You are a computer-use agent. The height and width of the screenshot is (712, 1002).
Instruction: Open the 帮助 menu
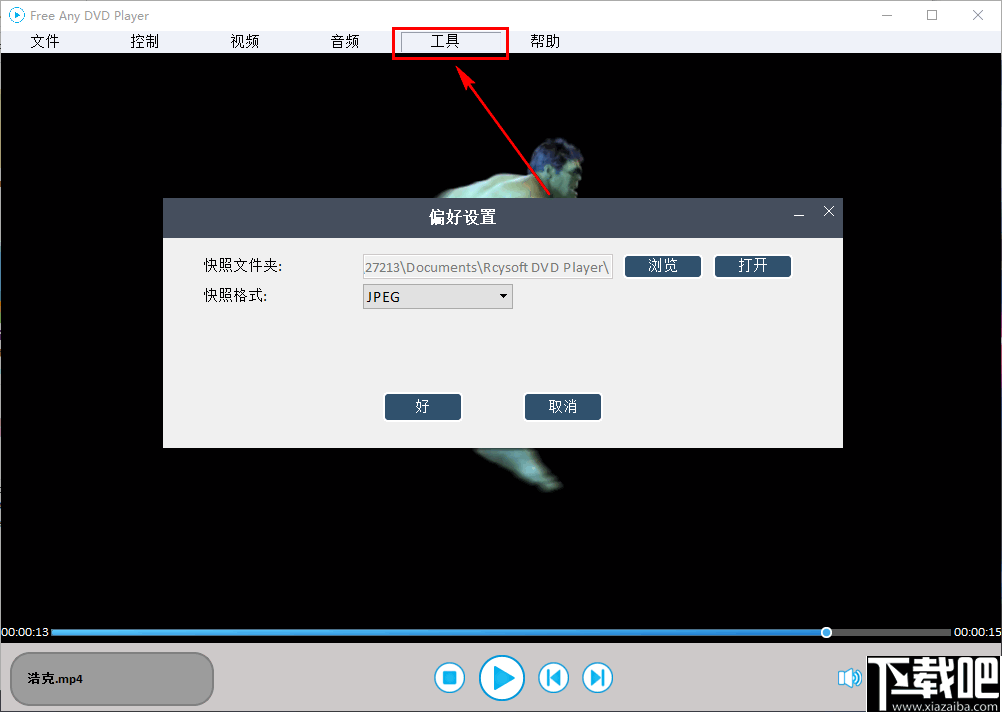pos(545,41)
